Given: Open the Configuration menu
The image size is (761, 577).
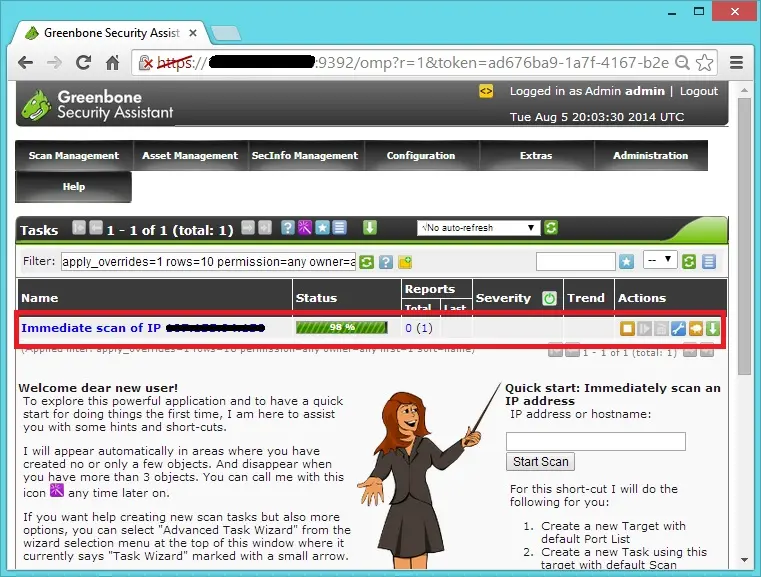Looking at the screenshot, I should tap(421, 155).
